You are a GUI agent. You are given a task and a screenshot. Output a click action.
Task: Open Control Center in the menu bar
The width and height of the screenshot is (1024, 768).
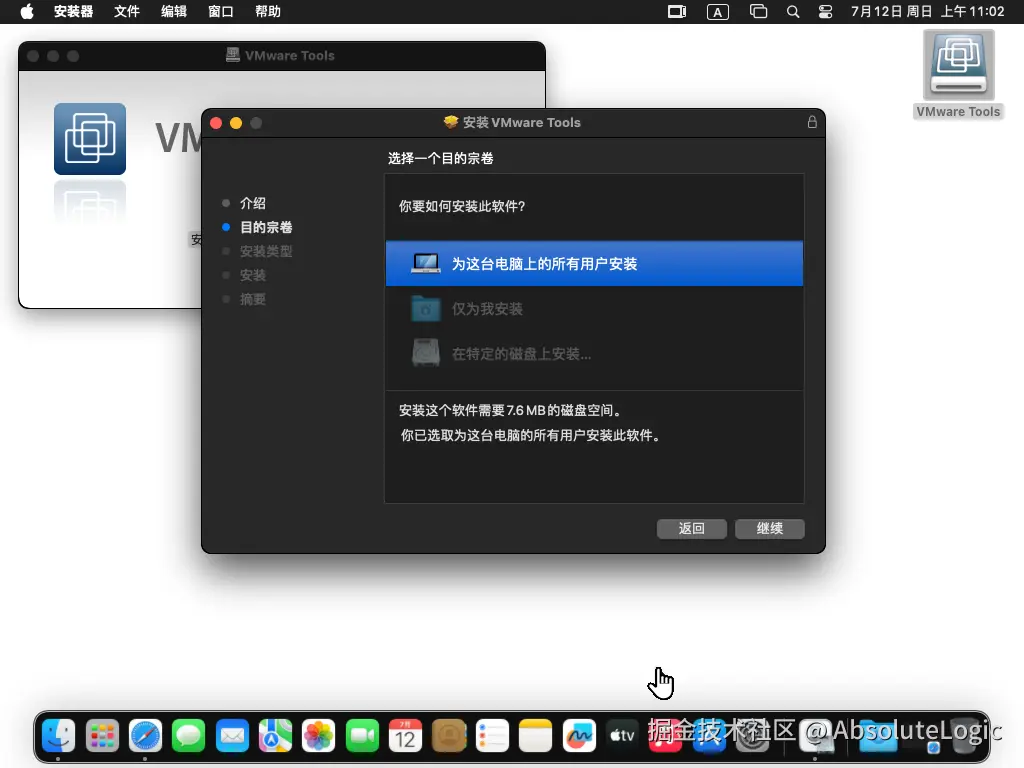click(x=825, y=12)
